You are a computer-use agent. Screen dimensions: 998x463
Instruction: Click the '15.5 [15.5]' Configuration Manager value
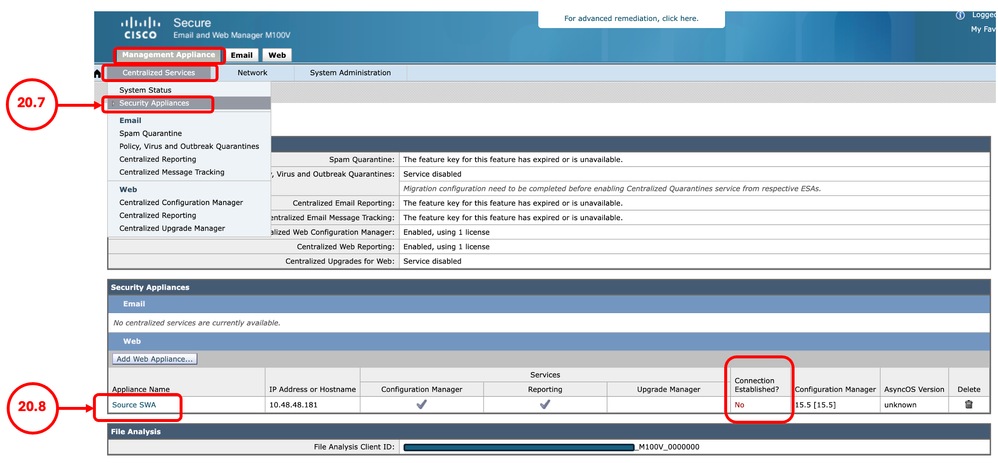pyautogui.click(x=815, y=404)
